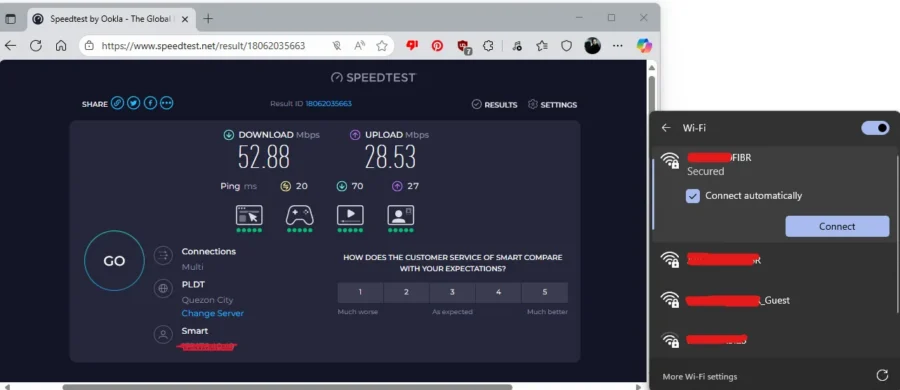The height and width of the screenshot is (390, 900).
Task: Start a new test with GO
Action: 114,261
